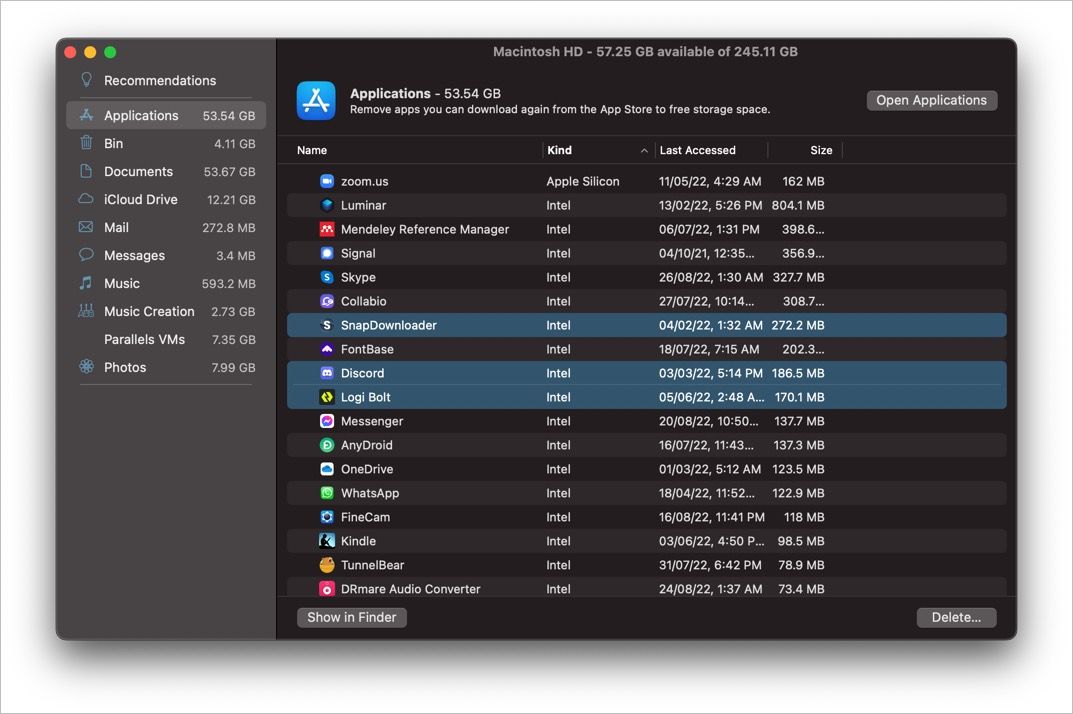Select Parallels VMs in the sidebar
This screenshot has height=714, width=1073.
[x=144, y=340]
